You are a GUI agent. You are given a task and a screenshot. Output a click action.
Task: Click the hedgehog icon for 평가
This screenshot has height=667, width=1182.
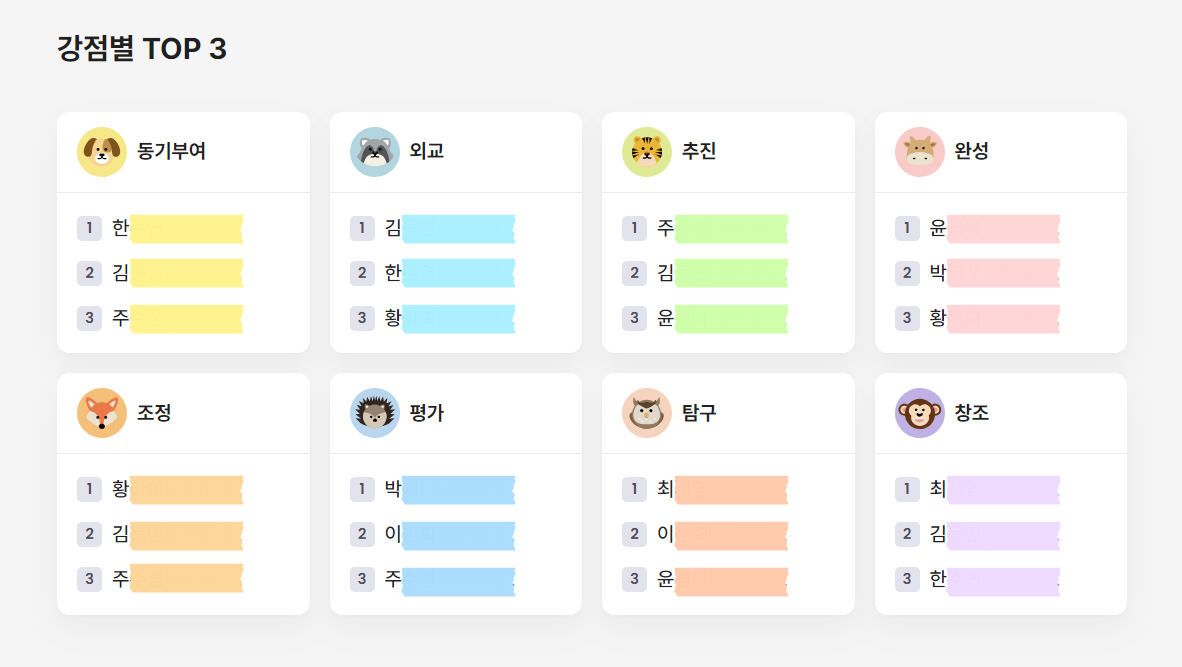pos(375,413)
